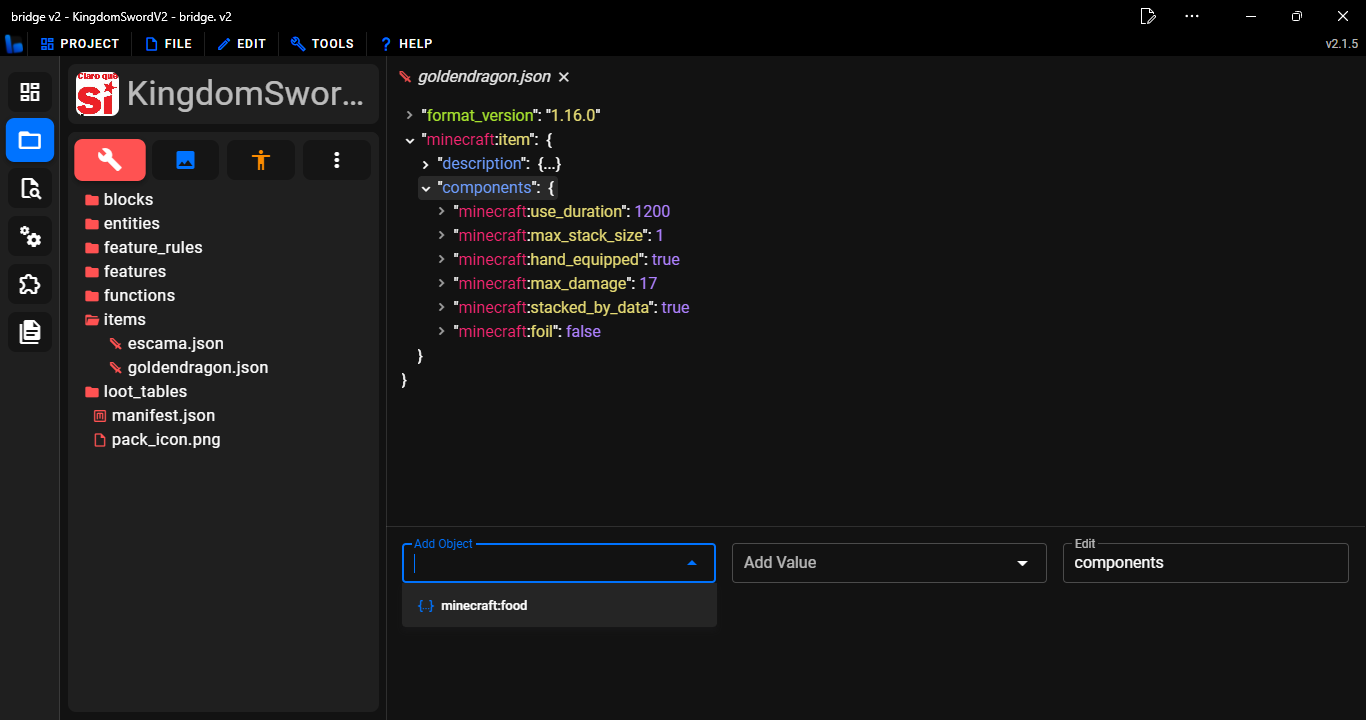Collapse the components object node

click(425, 187)
